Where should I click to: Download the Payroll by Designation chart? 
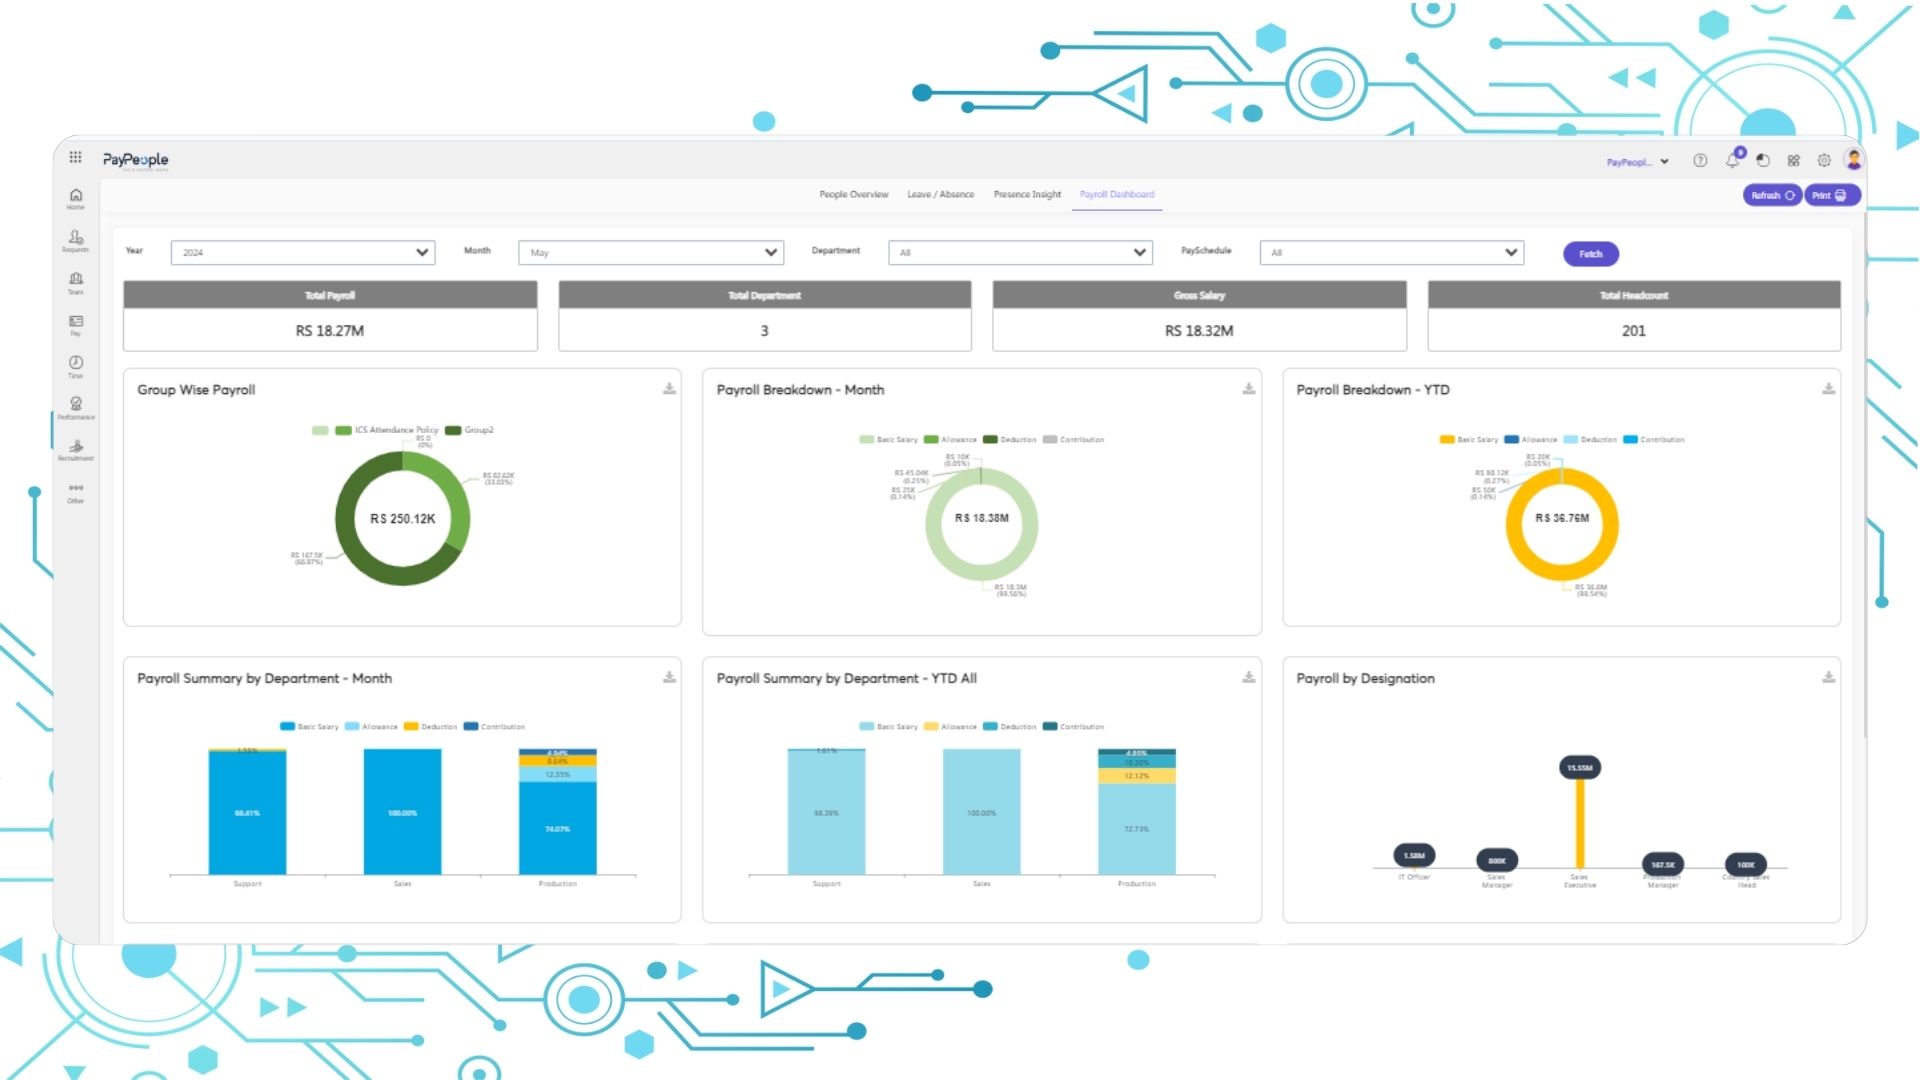coord(1828,678)
